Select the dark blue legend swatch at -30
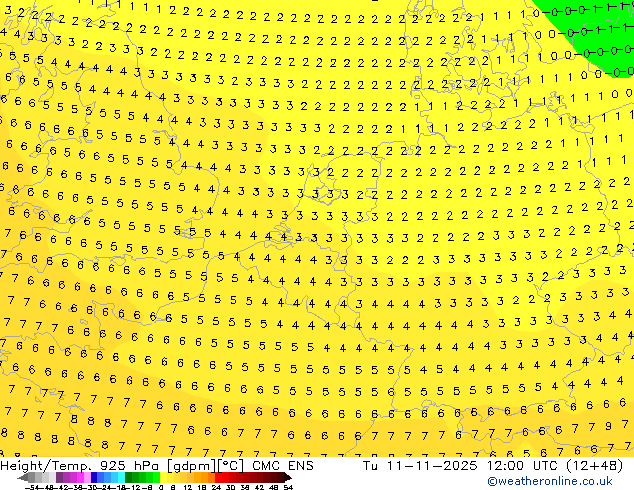Image resolution: width=634 pixels, height=490 pixels. [94, 477]
